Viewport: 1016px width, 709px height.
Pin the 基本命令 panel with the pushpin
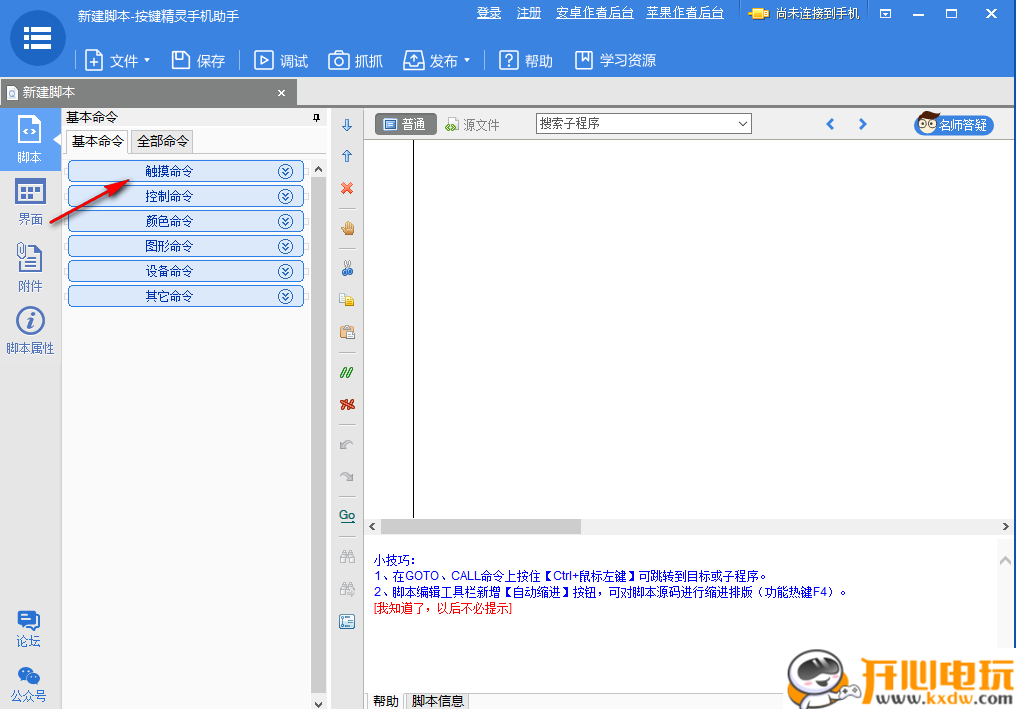click(x=316, y=118)
